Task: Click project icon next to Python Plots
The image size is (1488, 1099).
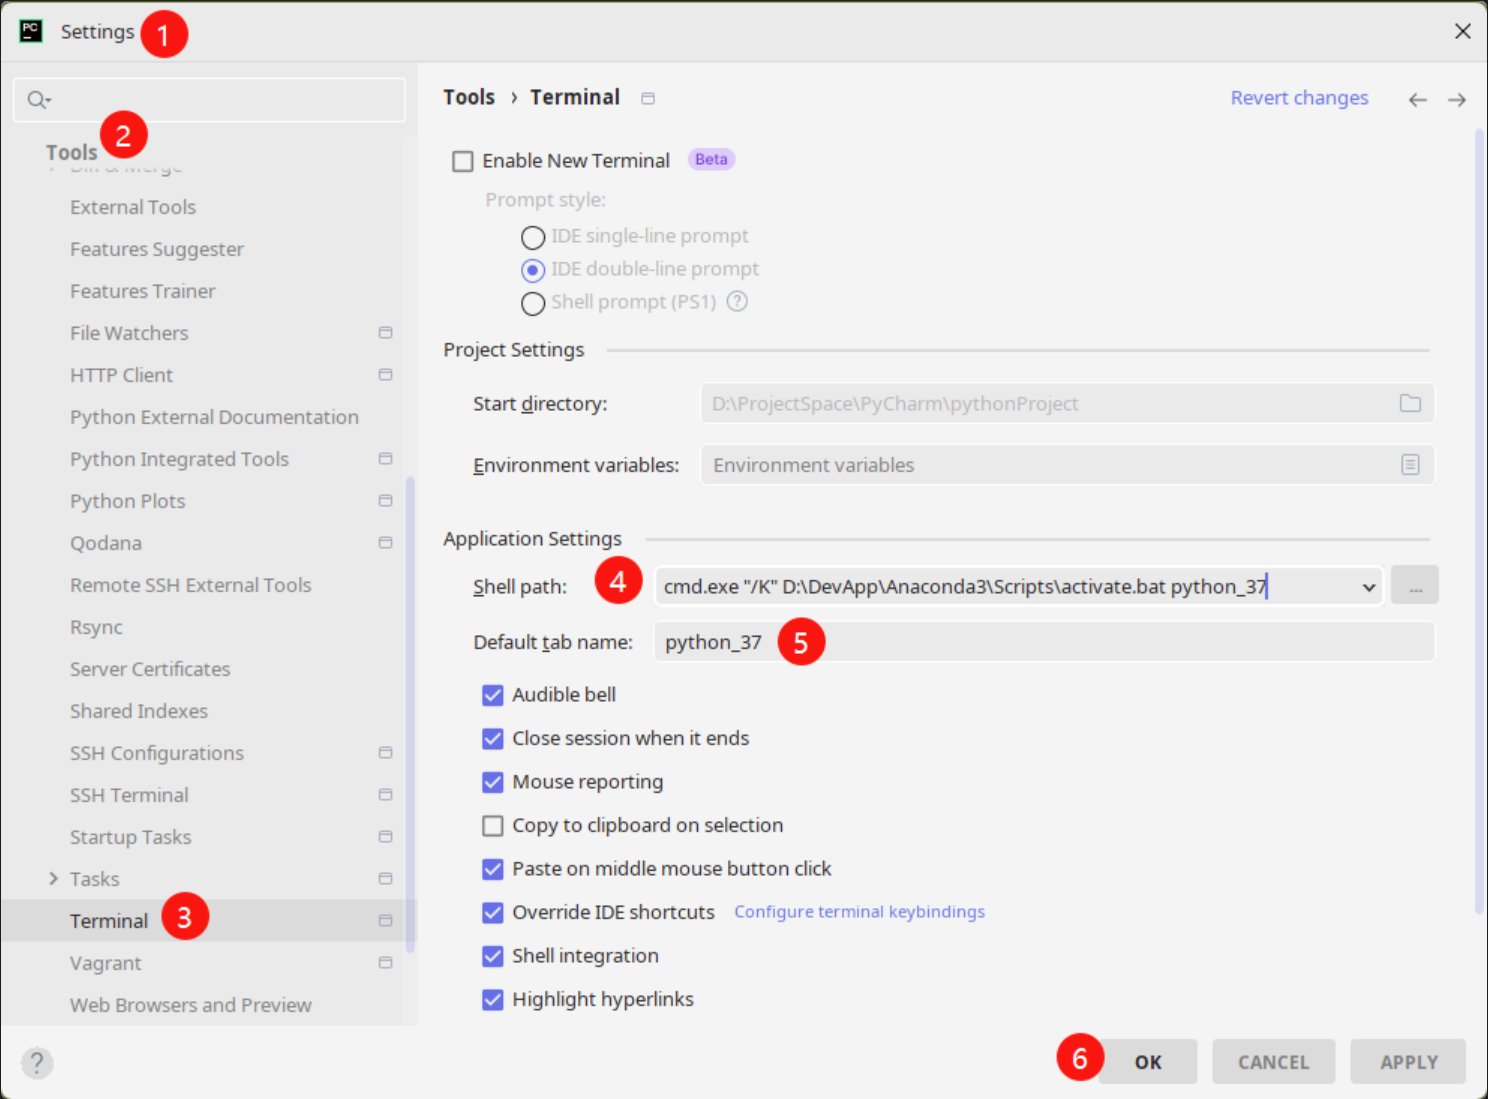Action: tap(385, 500)
